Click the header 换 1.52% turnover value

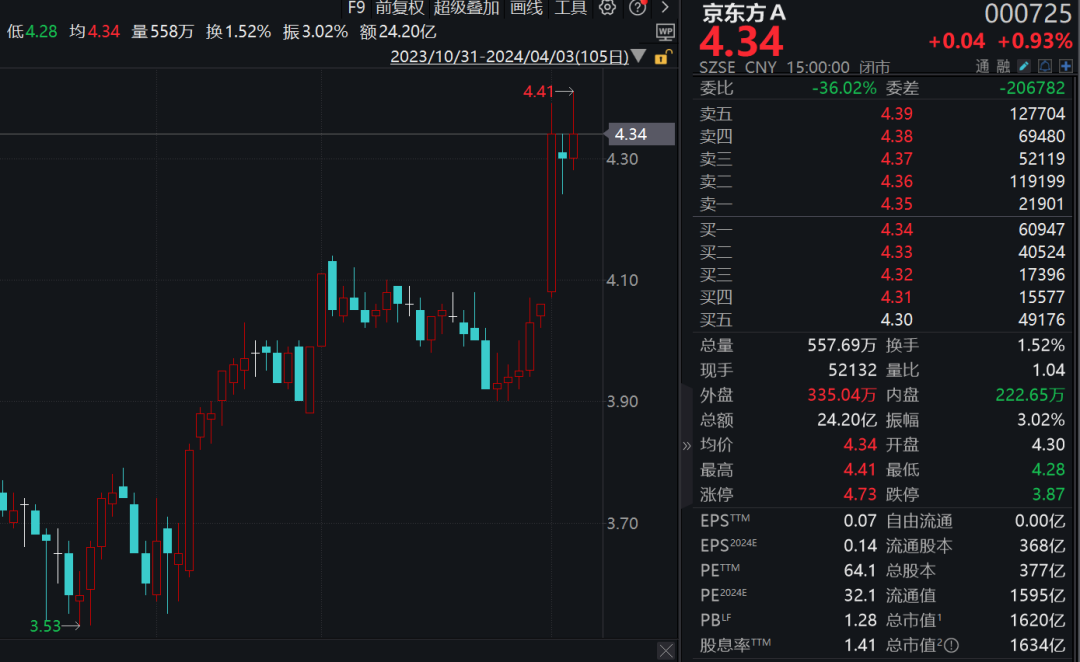click(238, 32)
